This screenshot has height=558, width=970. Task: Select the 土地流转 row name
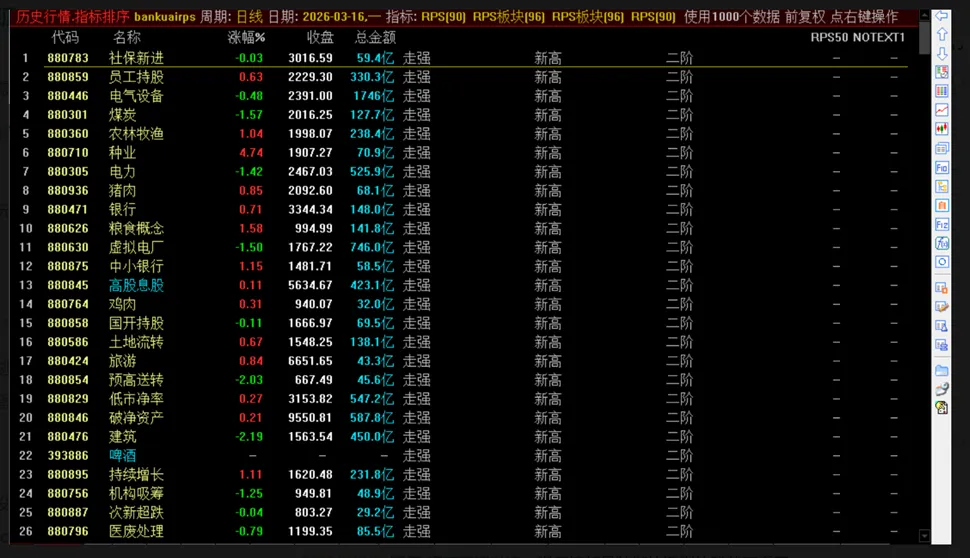[x=136, y=342]
